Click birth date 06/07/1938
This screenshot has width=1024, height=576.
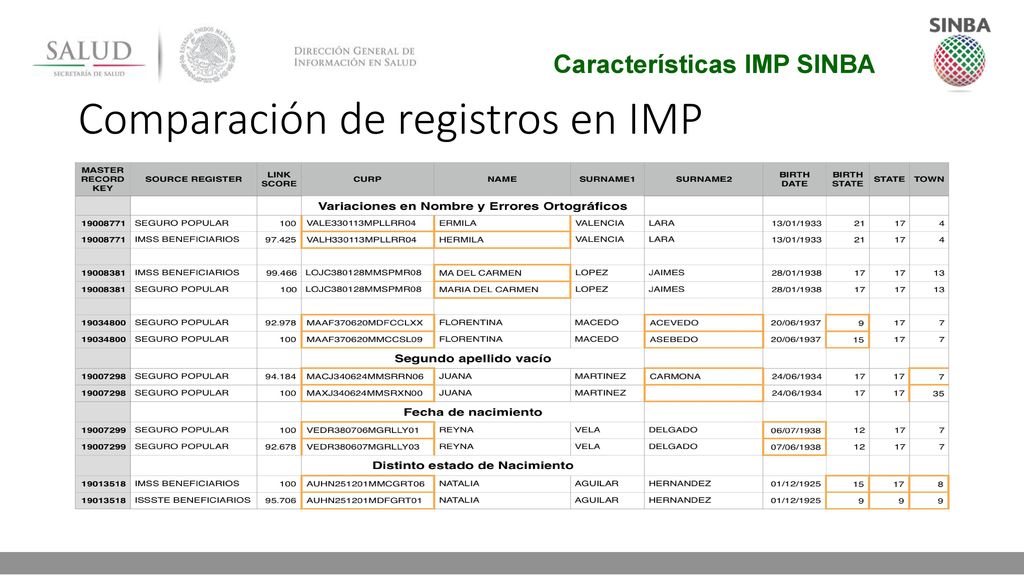click(795, 430)
